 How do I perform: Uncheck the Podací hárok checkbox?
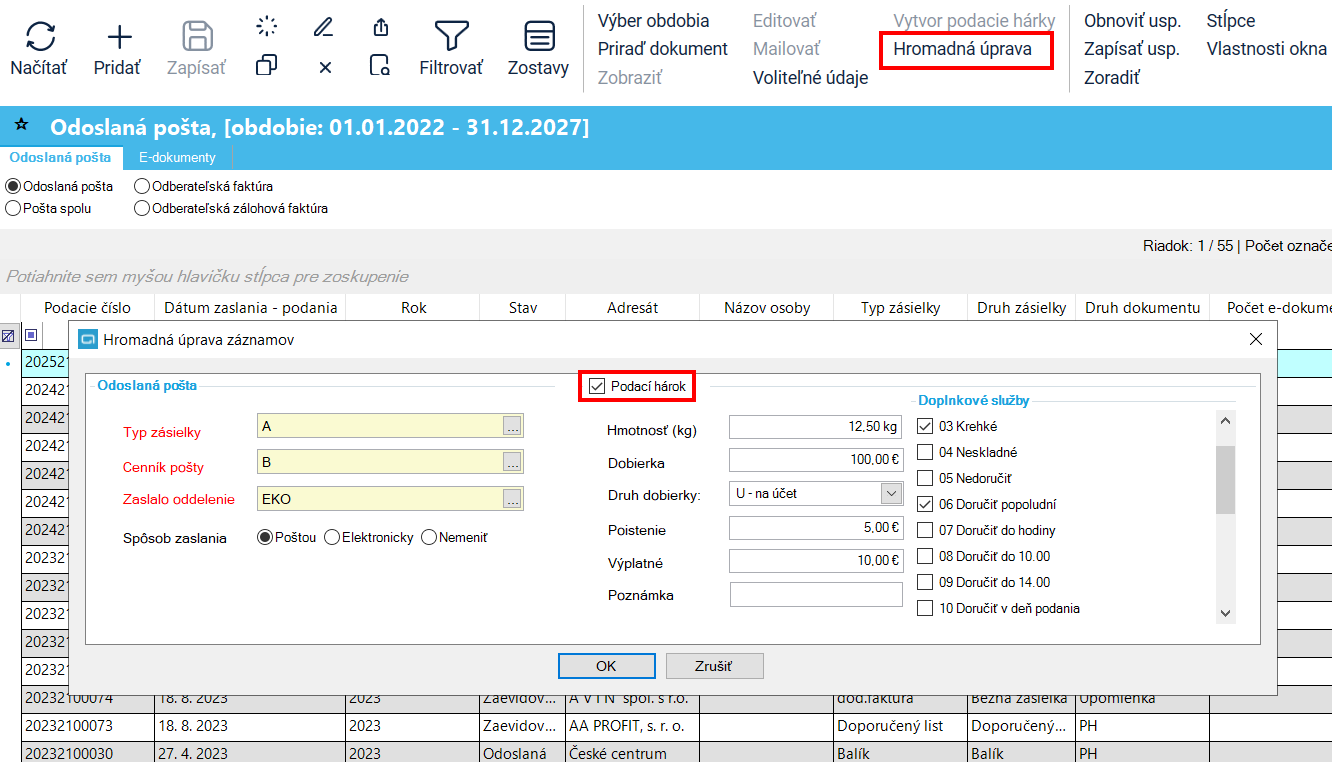tap(598, 386)
